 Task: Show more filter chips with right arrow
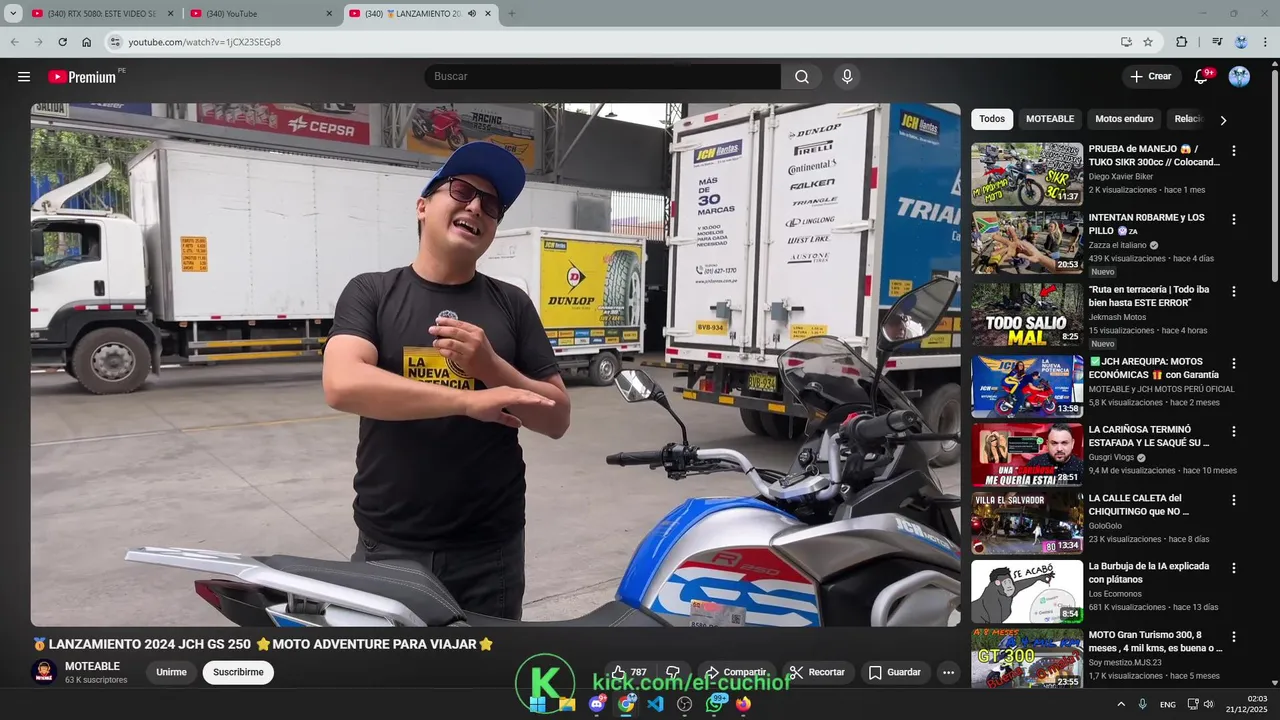tap(1222, 120)
